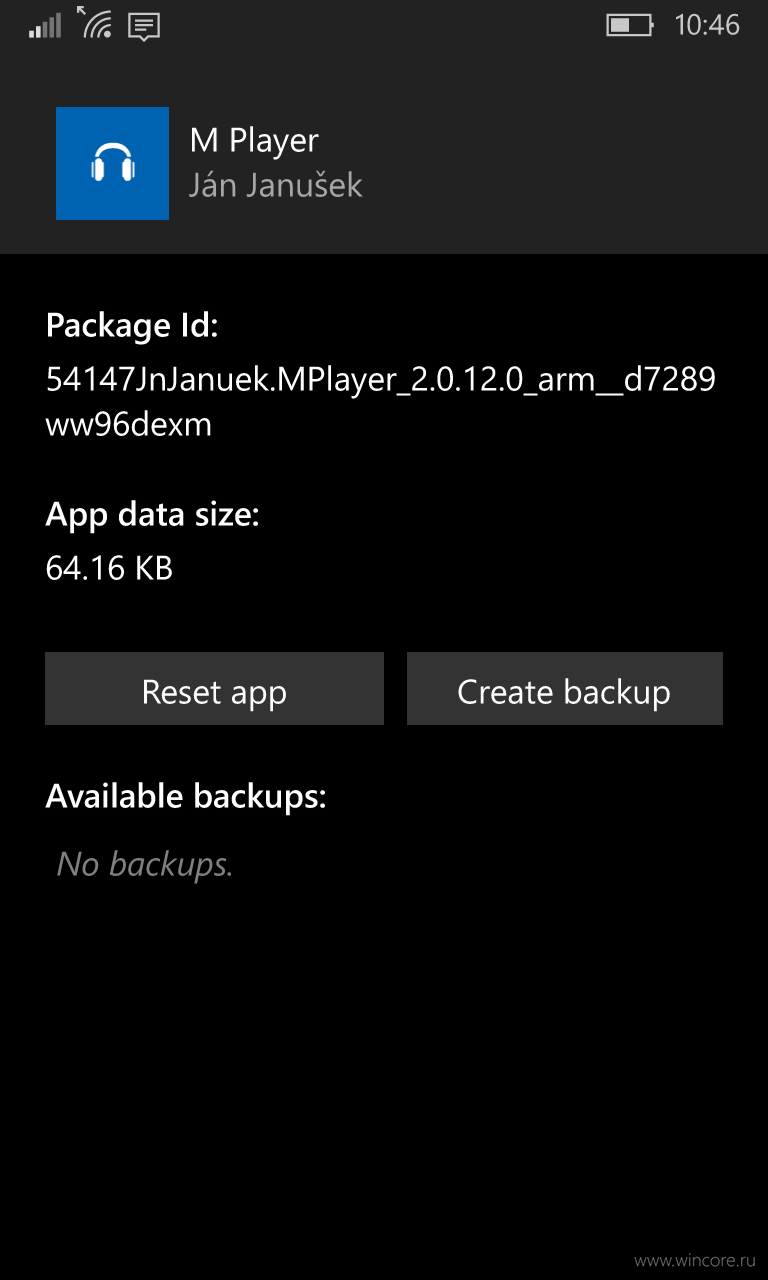This screenshot has width=768, height=1280.
Task: Tap the No backups placeholder text
Action: click(x=145, y=864)
